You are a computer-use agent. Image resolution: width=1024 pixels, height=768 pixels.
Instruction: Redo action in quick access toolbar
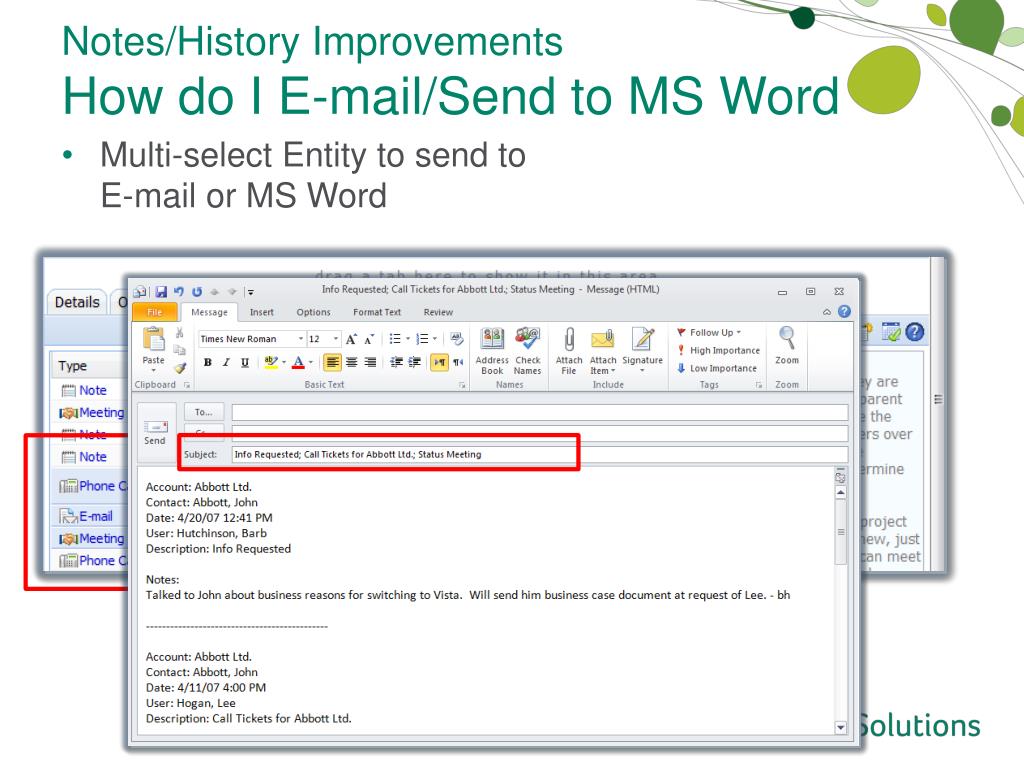point(197,292)
